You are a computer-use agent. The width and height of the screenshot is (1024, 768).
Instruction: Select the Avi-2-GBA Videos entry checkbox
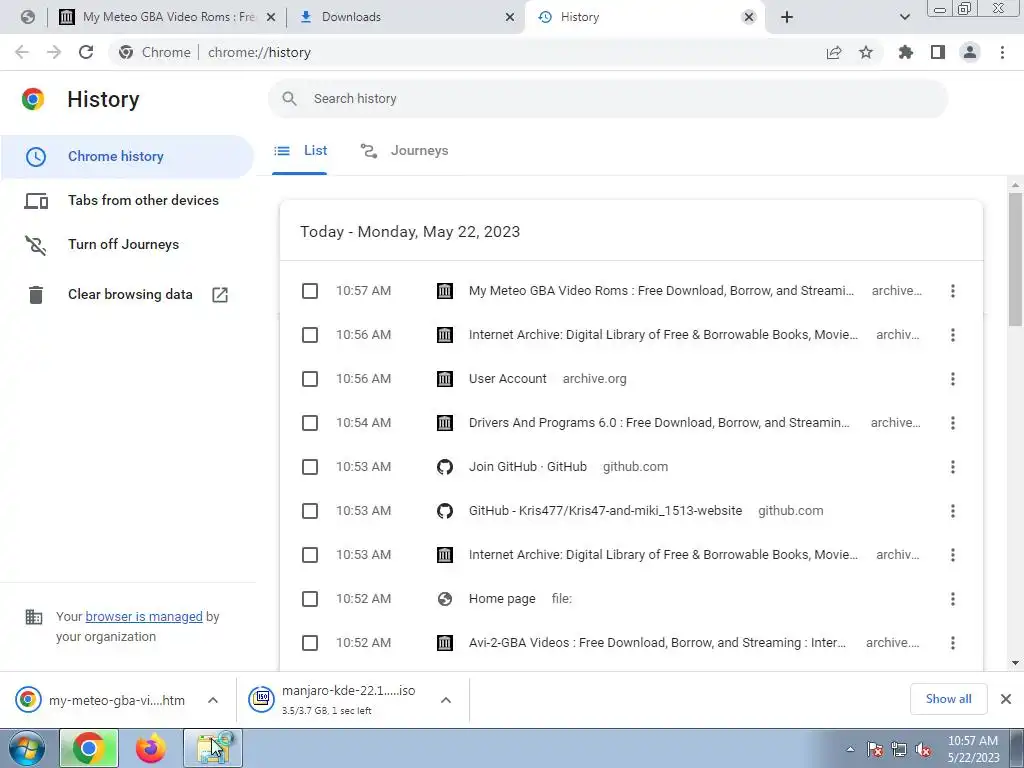[310, 643]
